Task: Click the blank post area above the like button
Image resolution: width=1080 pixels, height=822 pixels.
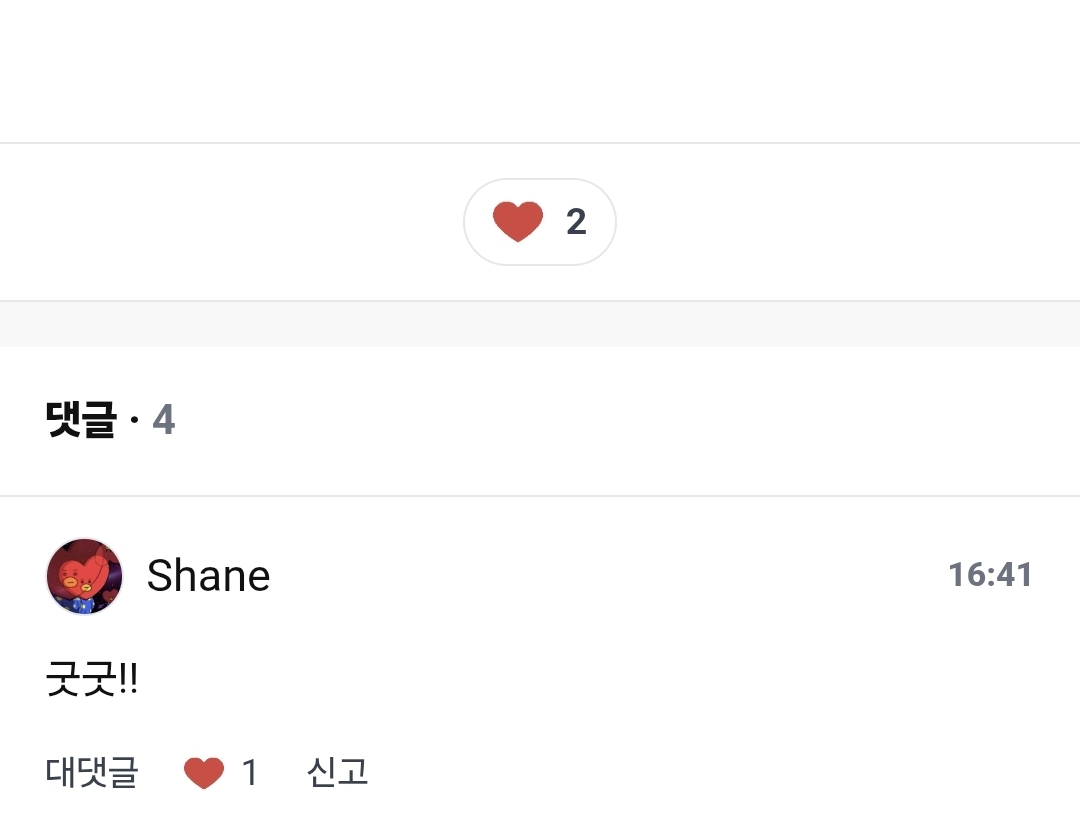Action: (x=540, y=70)
